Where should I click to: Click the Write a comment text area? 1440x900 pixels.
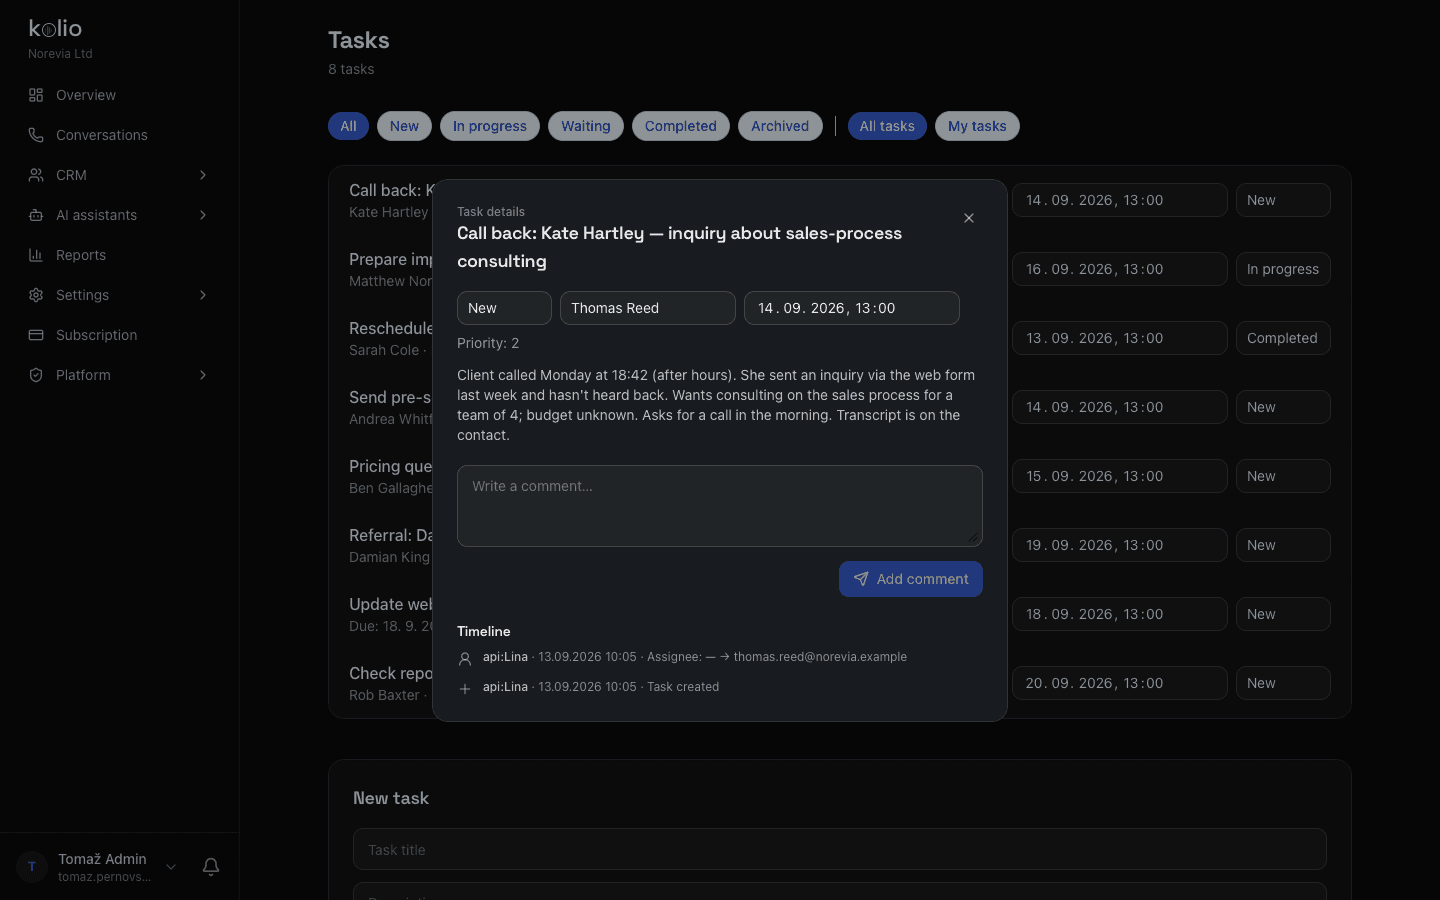pos(720,506)
